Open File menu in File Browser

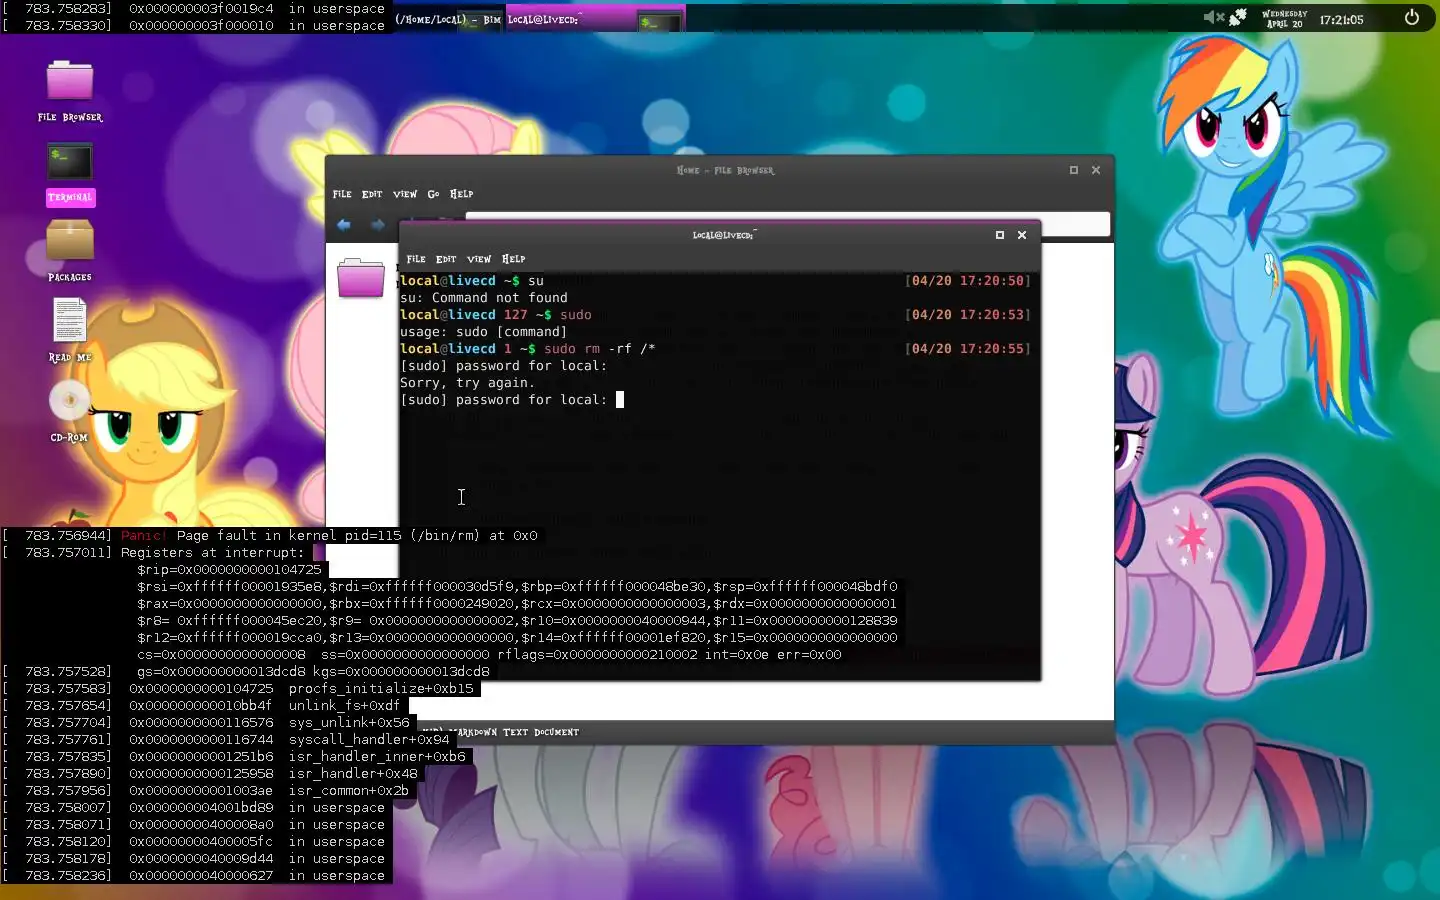[x=342, y=194]
